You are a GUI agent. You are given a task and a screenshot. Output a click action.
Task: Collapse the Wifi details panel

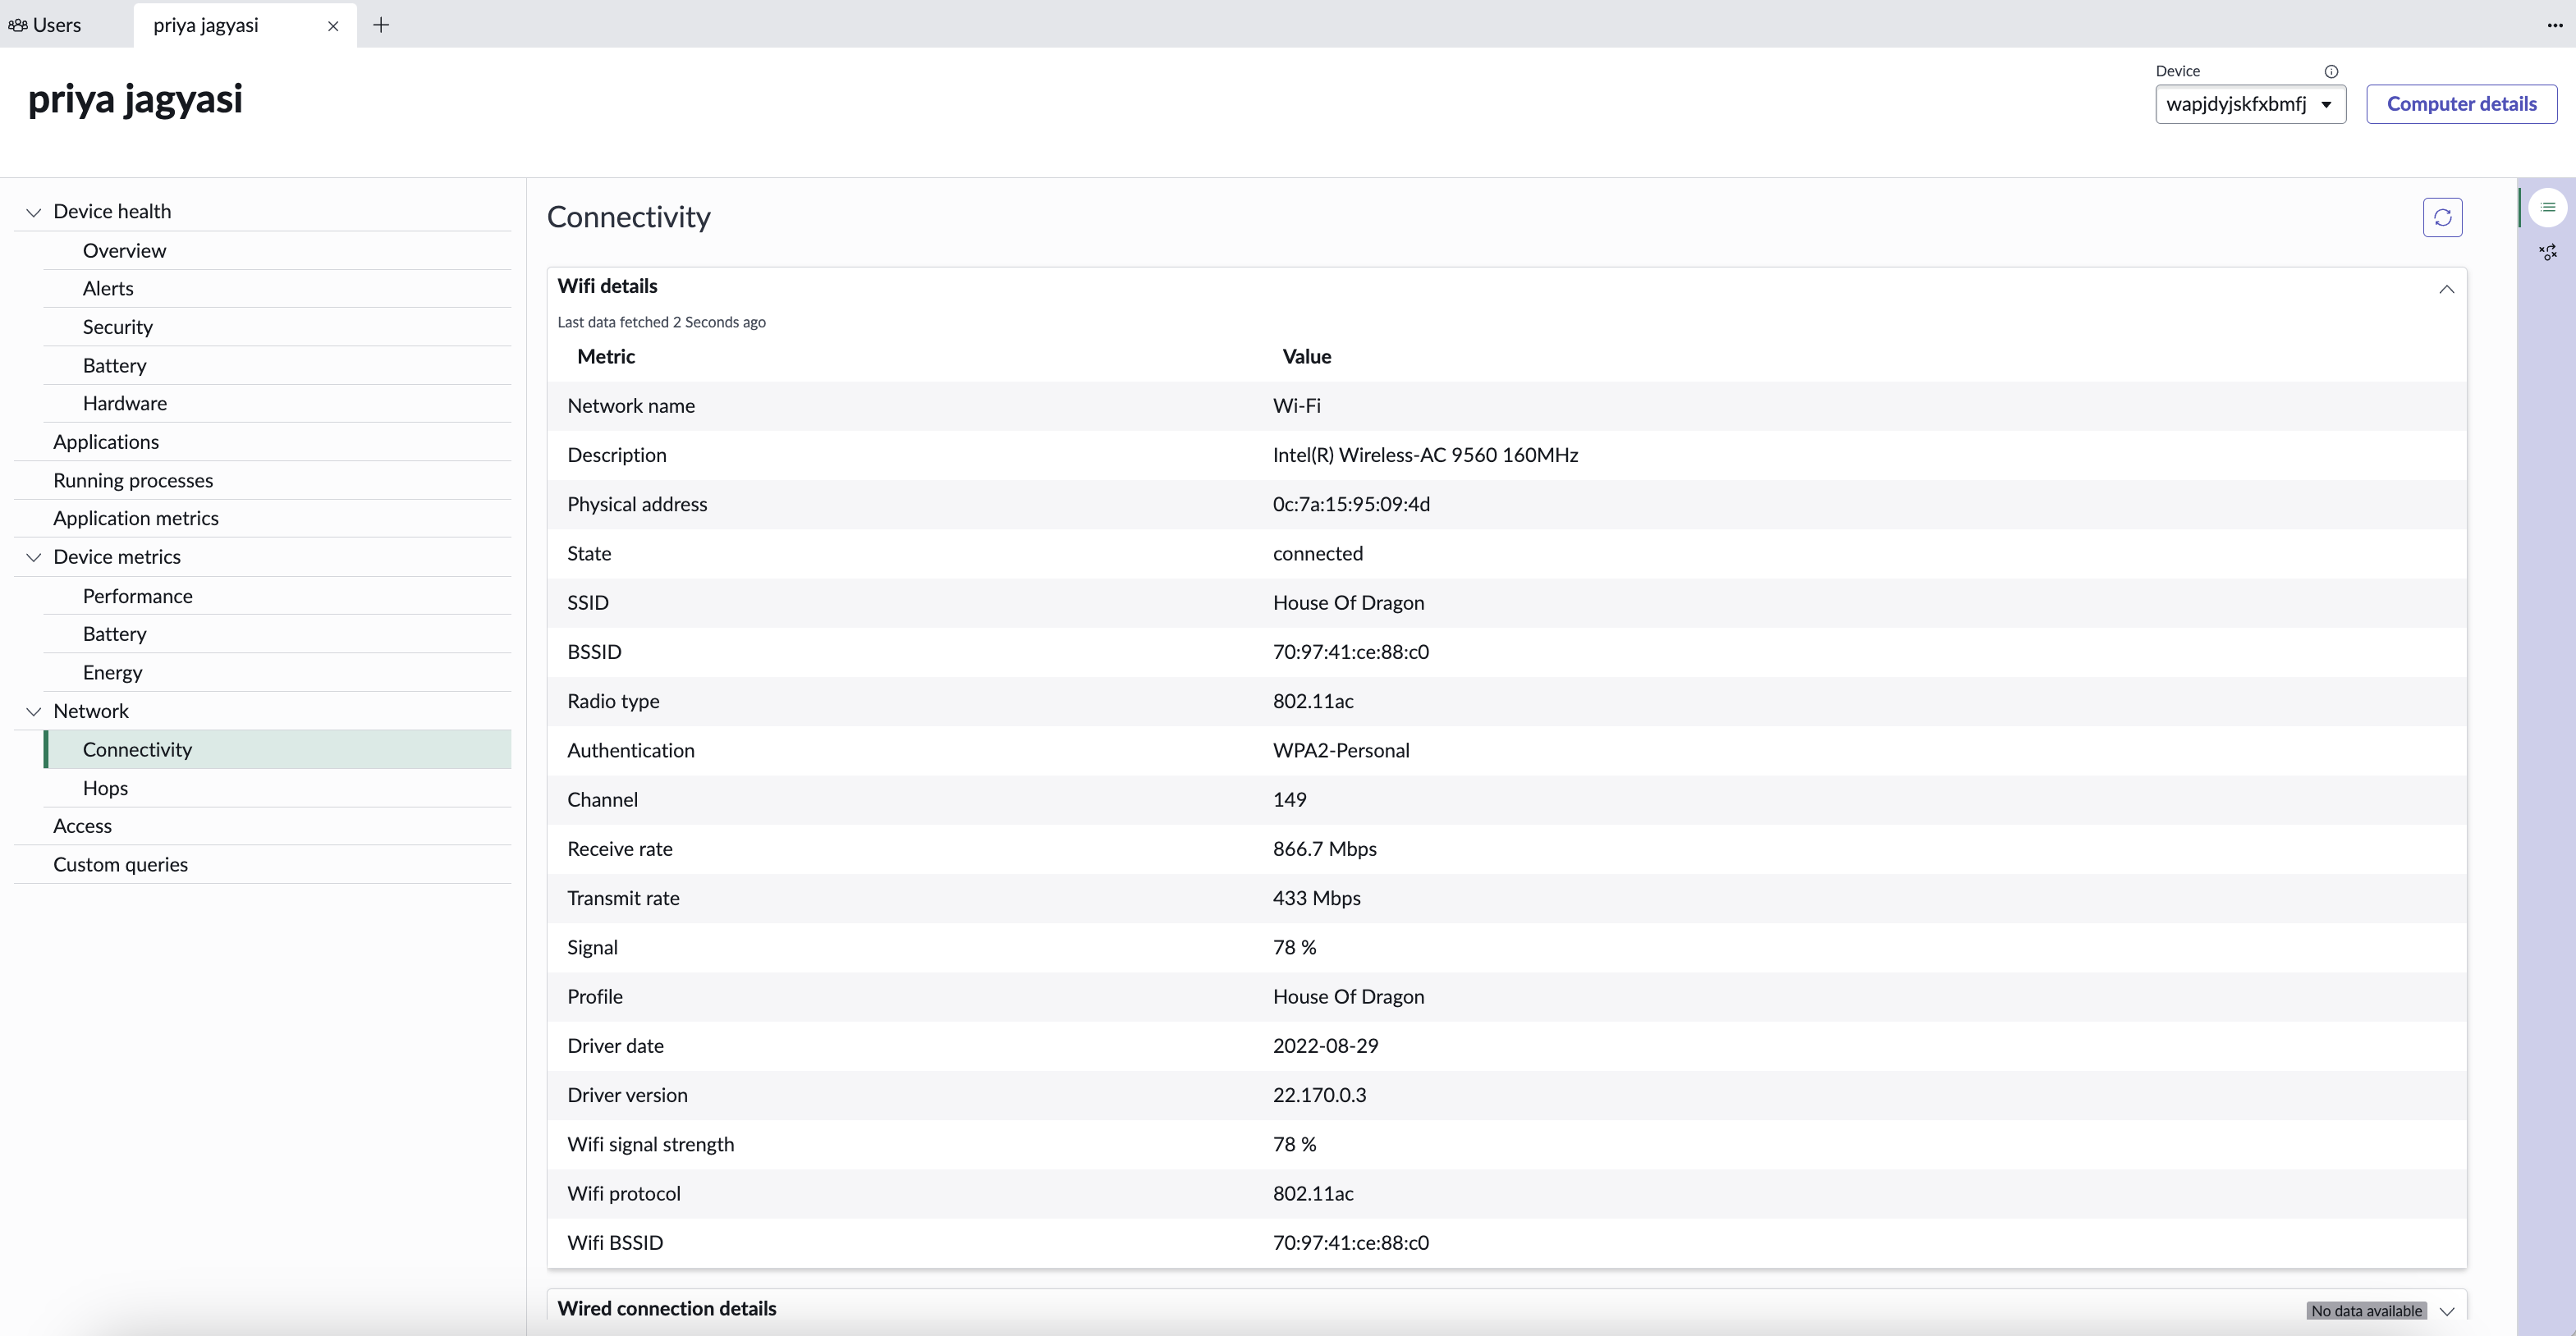point(2446,289)
